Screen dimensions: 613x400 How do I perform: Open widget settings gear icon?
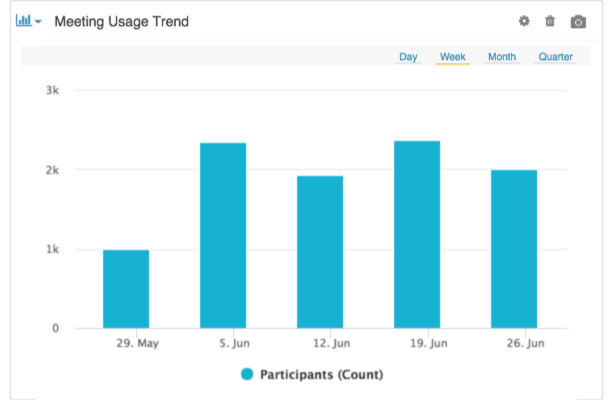click(524, 21)
